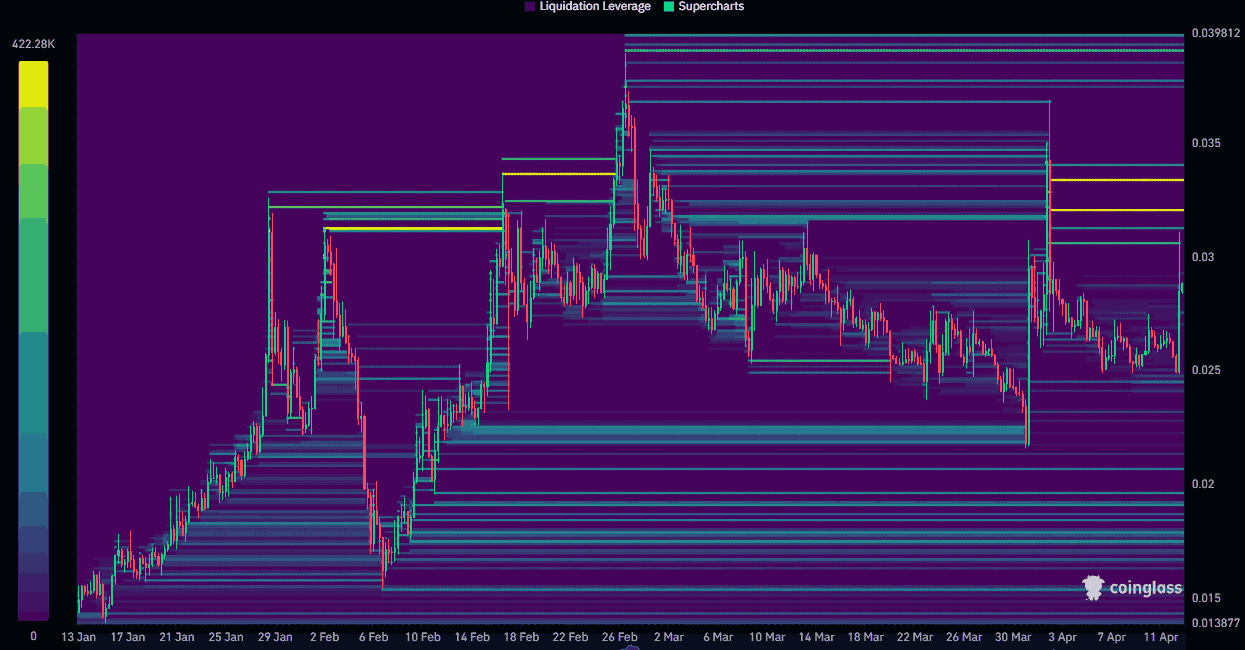Click the 422.28K maximum scale label

(32, 43)
